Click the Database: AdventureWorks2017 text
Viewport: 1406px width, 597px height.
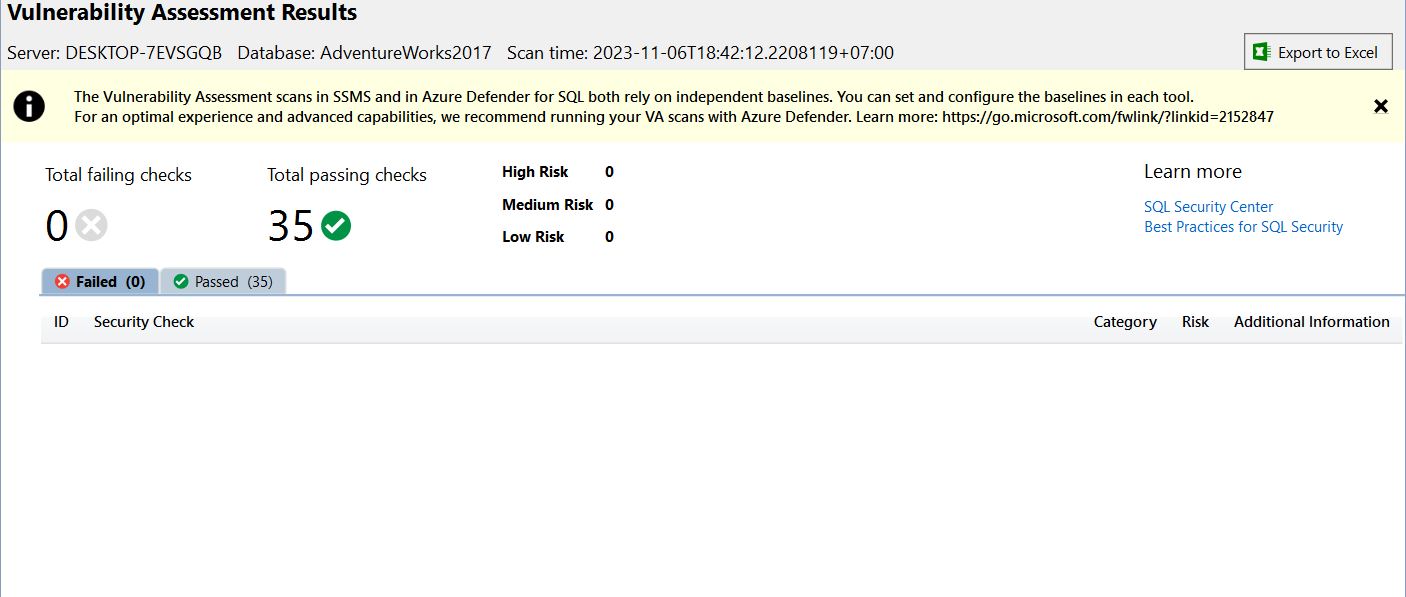pos(364,52)
